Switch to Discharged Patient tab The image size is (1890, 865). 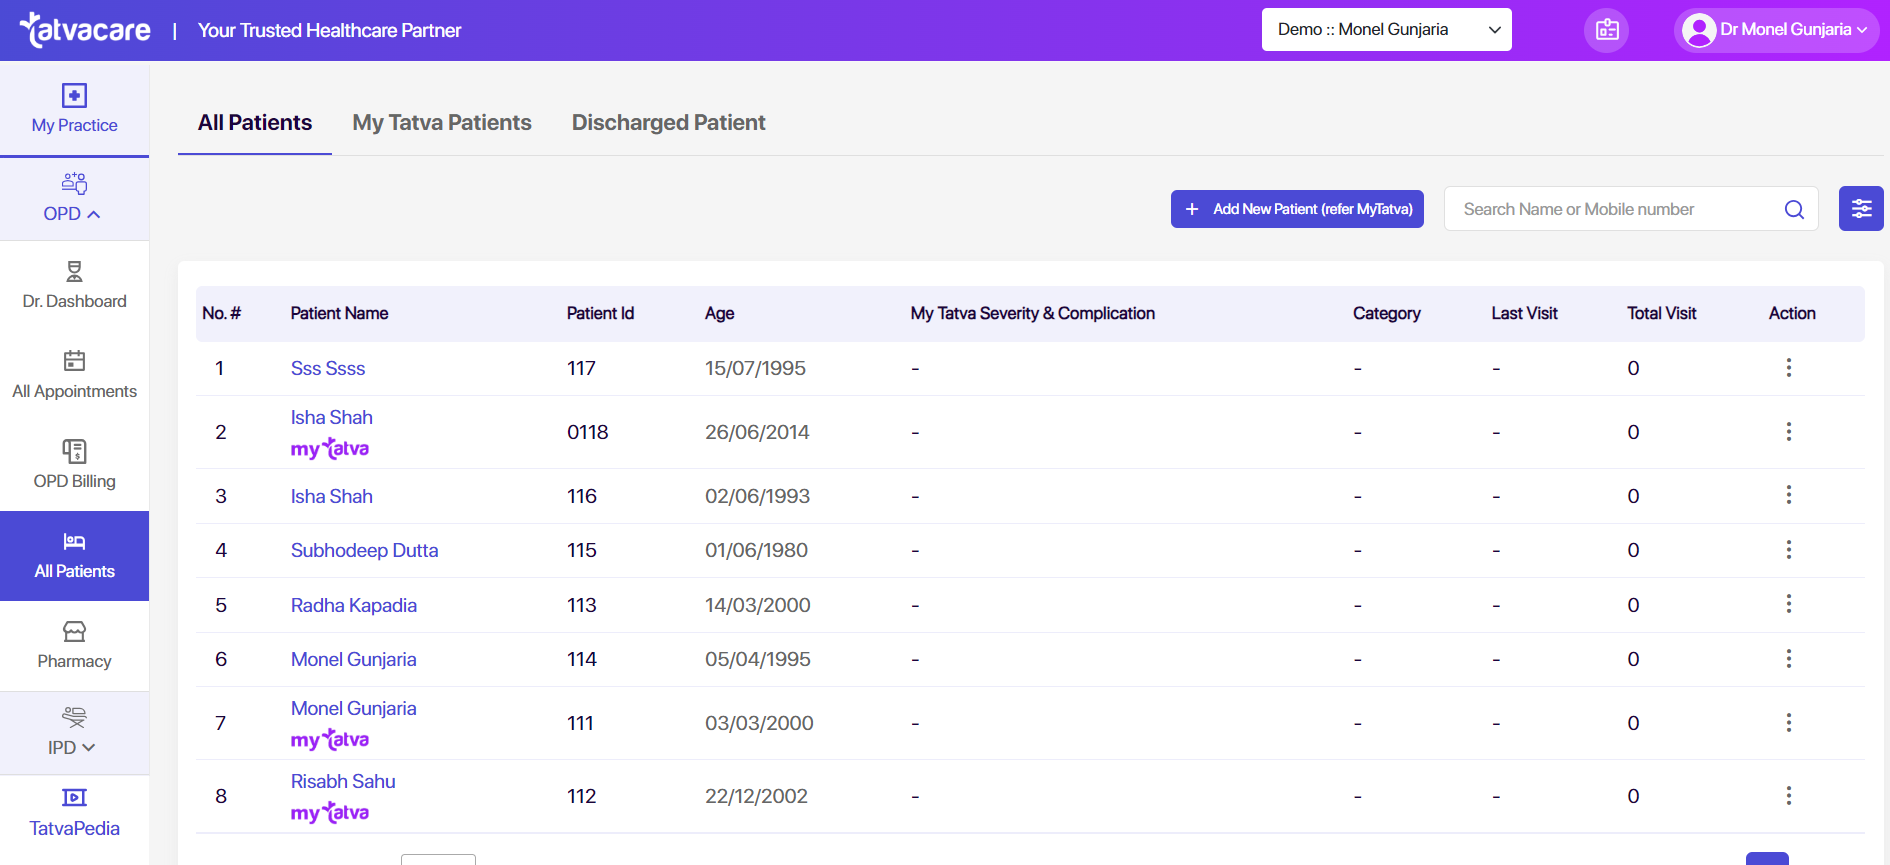pyautogui.click(x=668, y=123)
